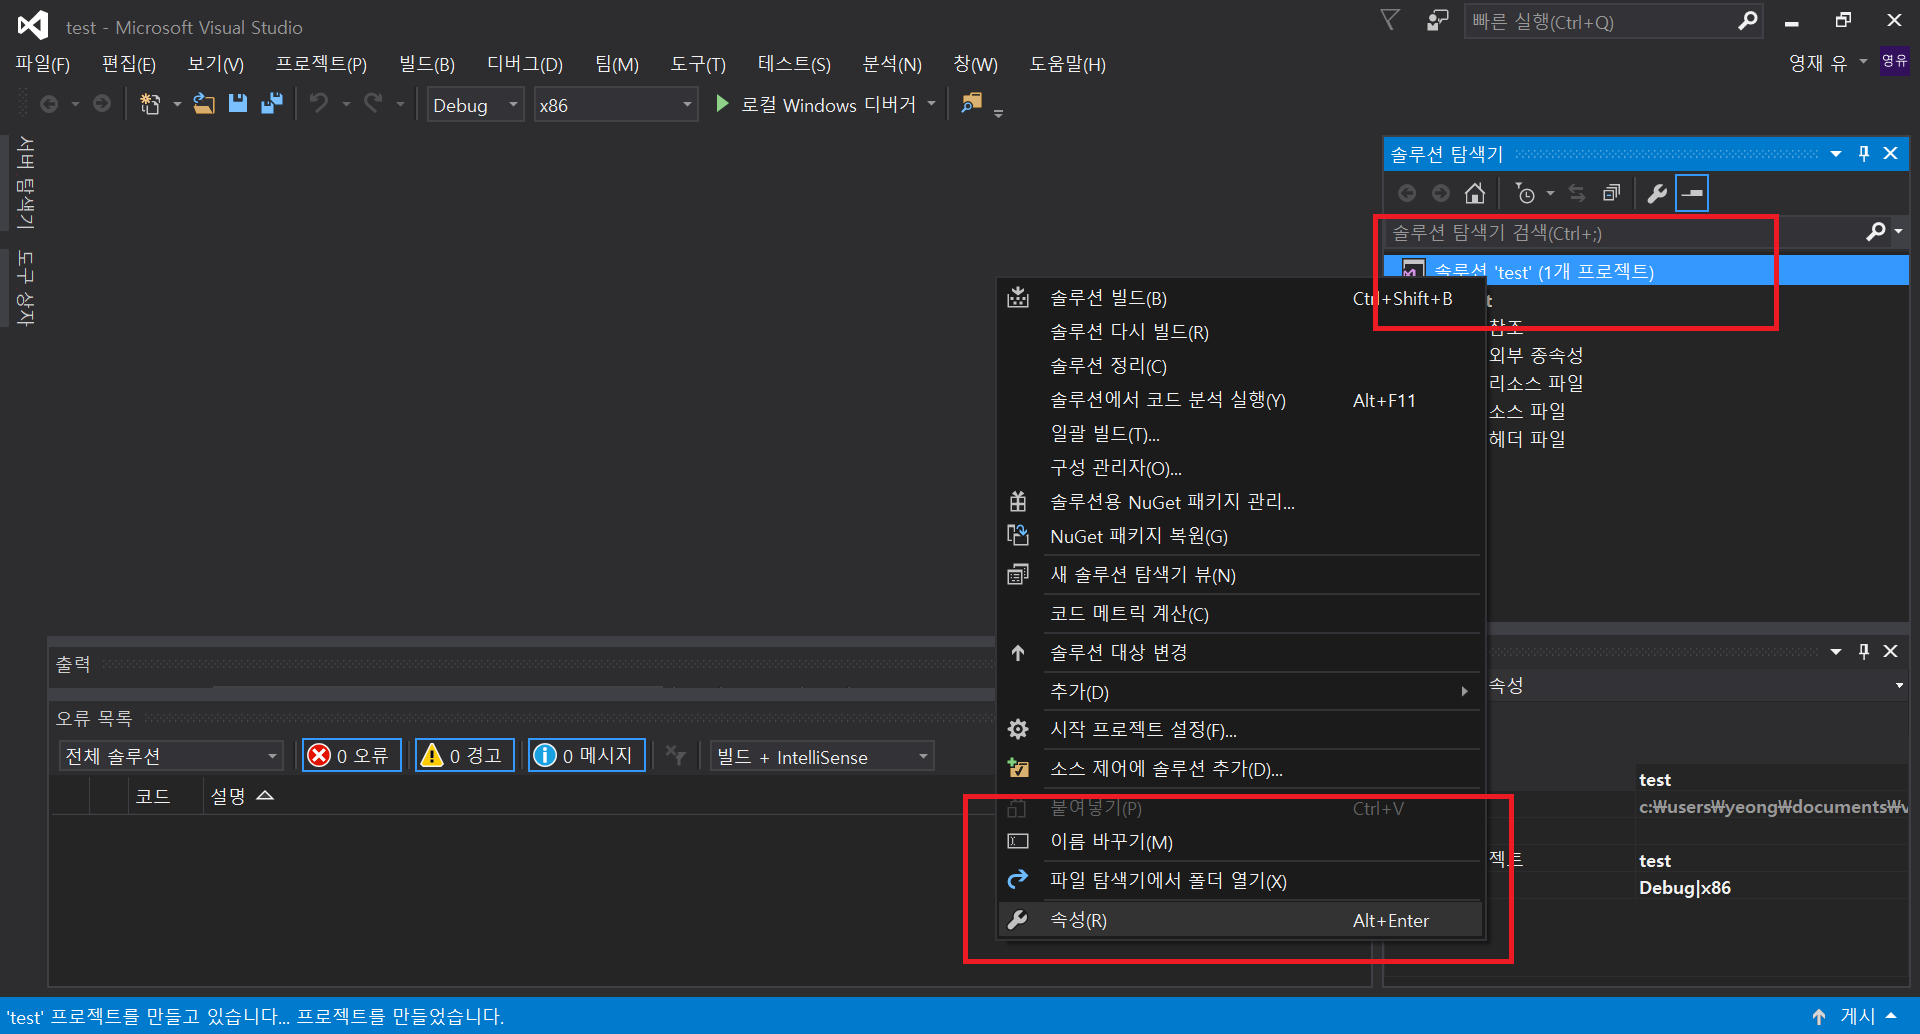Viewport: 1920px width, 1034px height.
Task: Click the Properties wrench icon in Solution Explorer toolbar
Action: click(x=1657, y=193)
